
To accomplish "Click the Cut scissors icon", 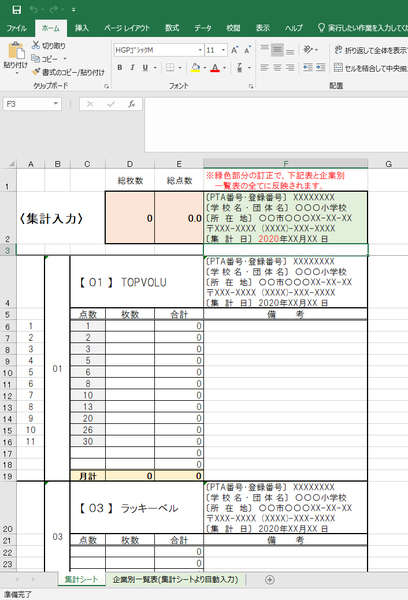I will pyautogui.click(x=36, y=45).
